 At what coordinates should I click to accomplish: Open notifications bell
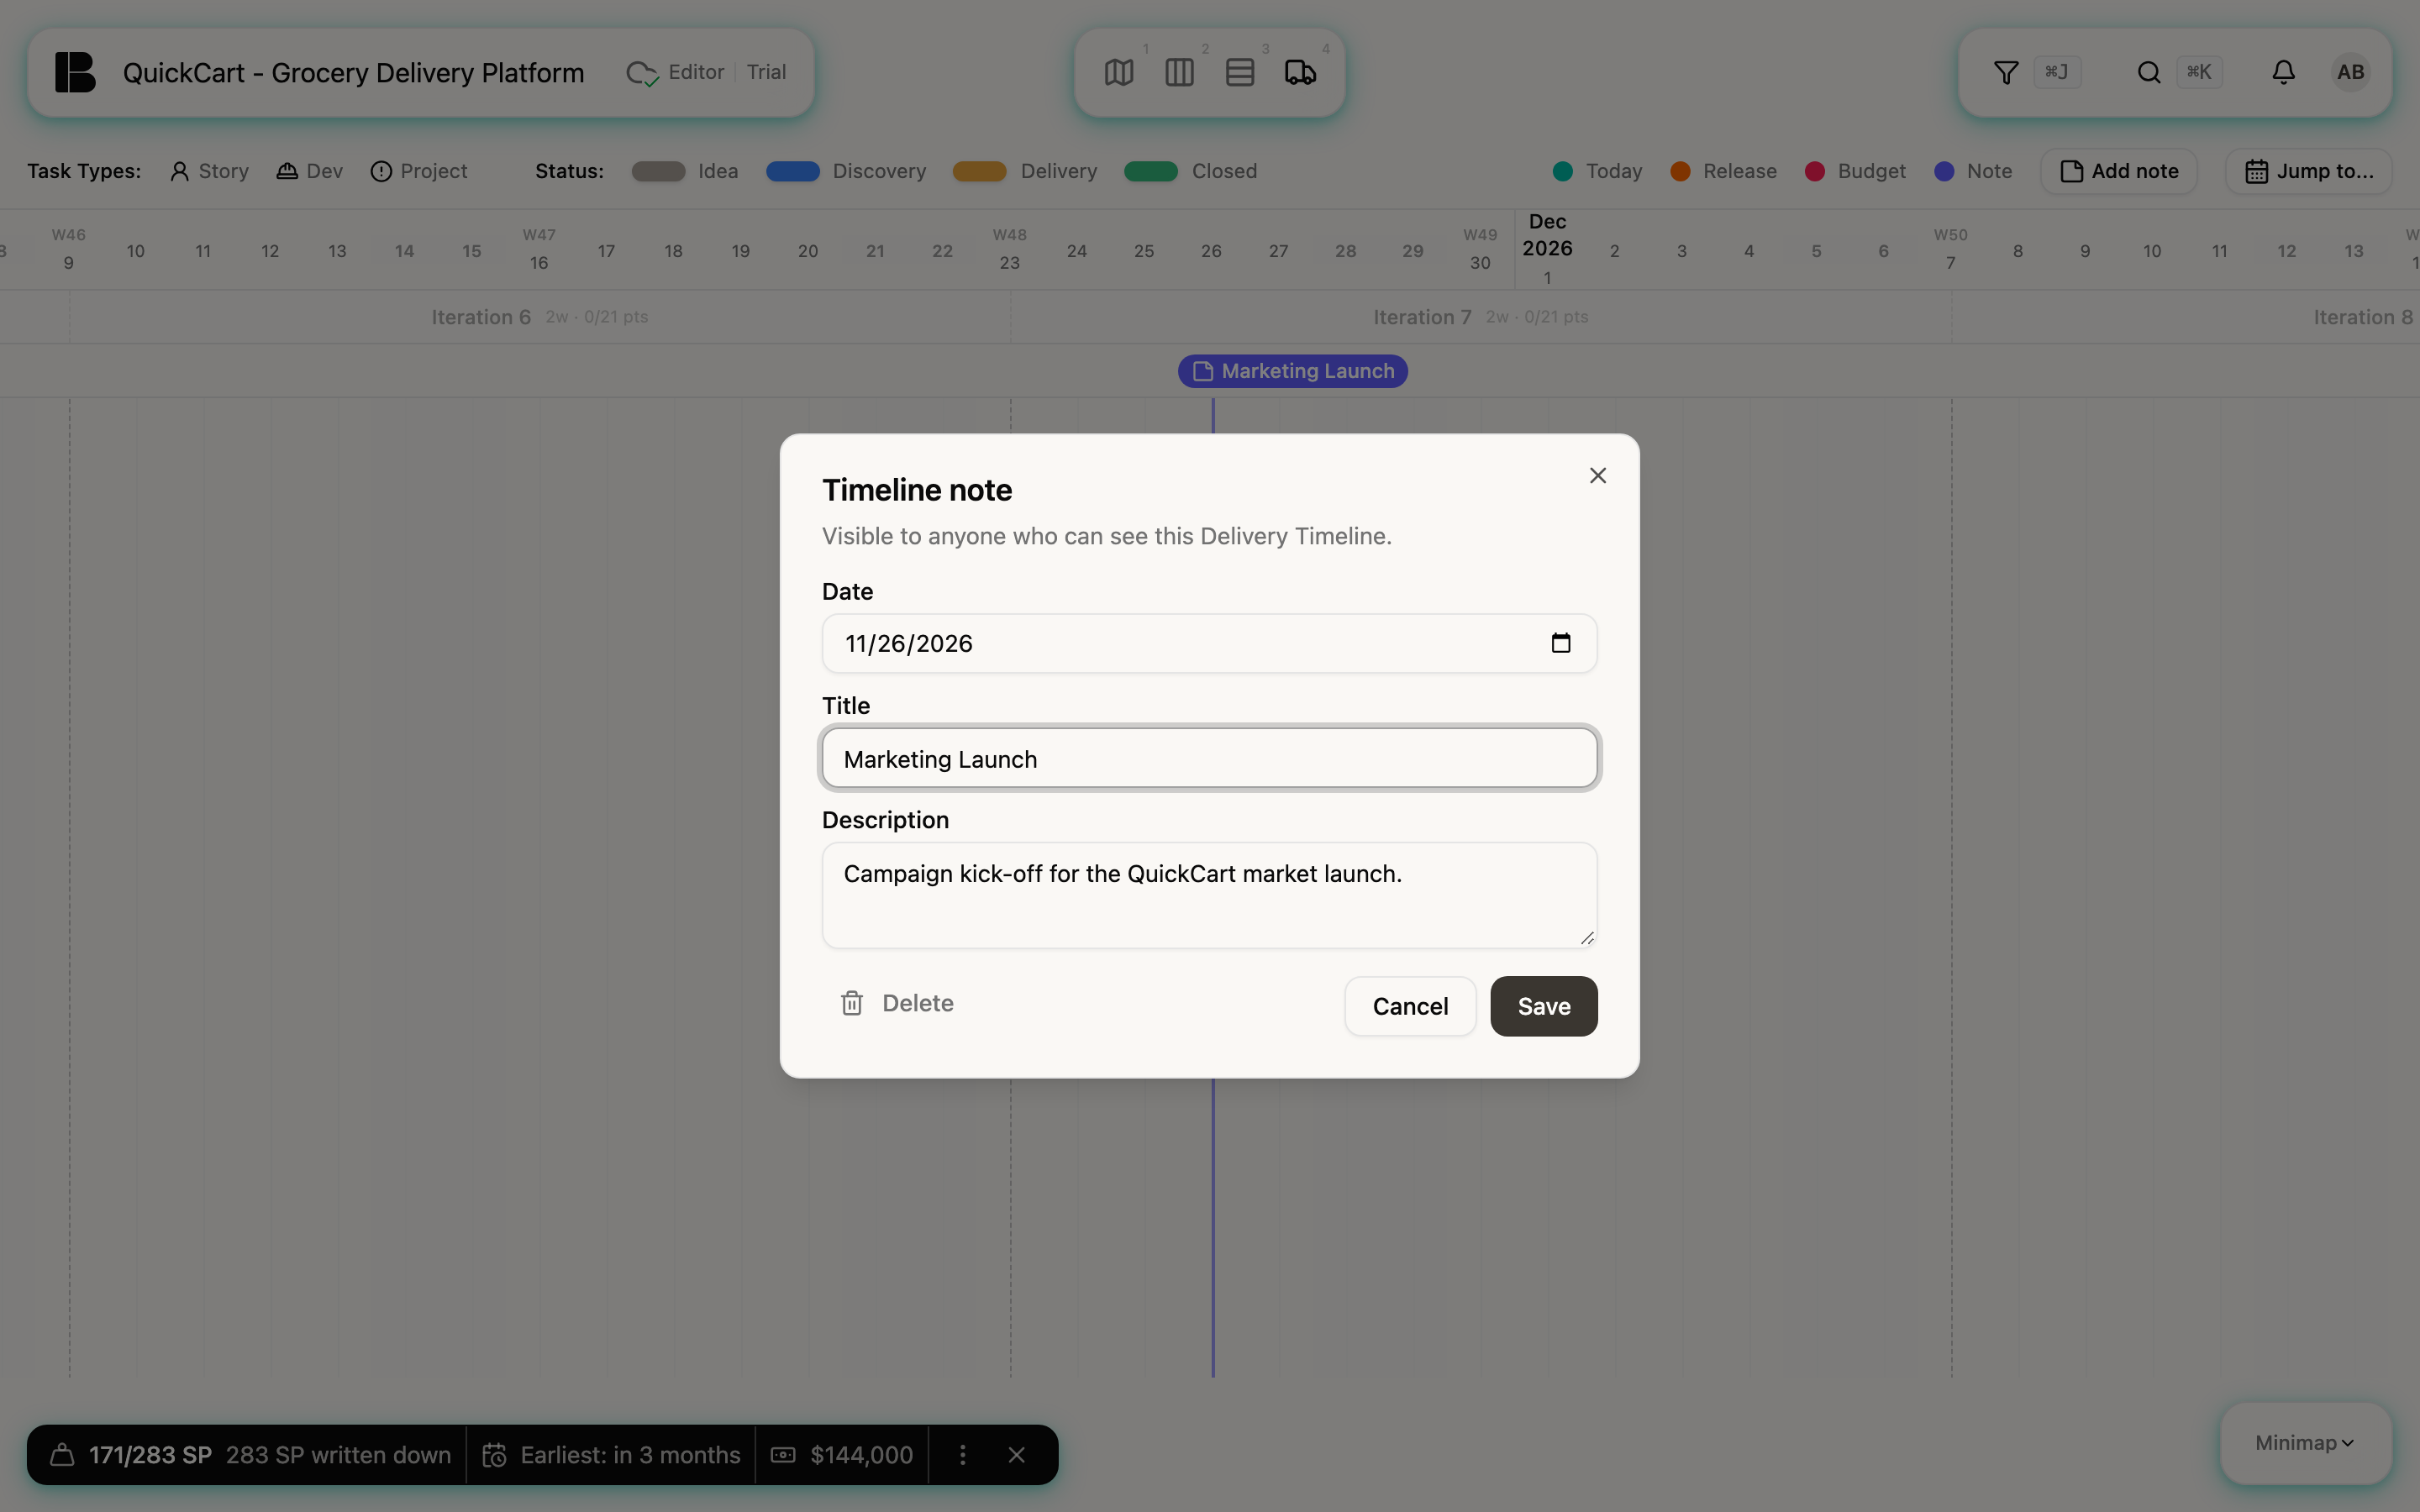(x=2283, y=72)
